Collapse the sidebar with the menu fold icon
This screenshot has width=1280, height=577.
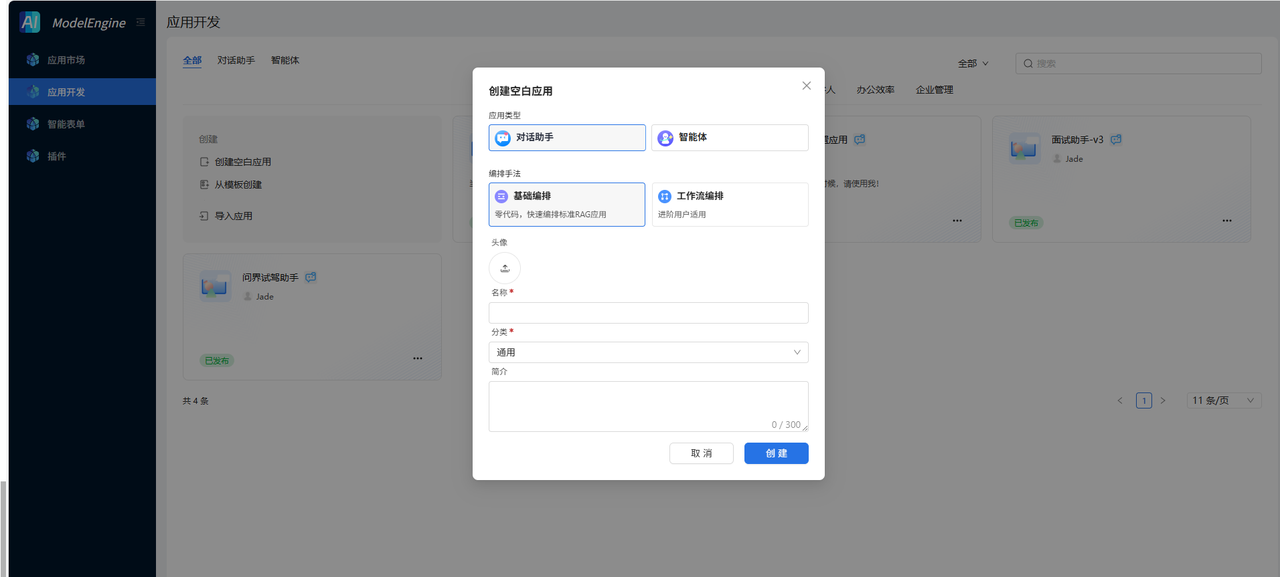tap(140, 22)
